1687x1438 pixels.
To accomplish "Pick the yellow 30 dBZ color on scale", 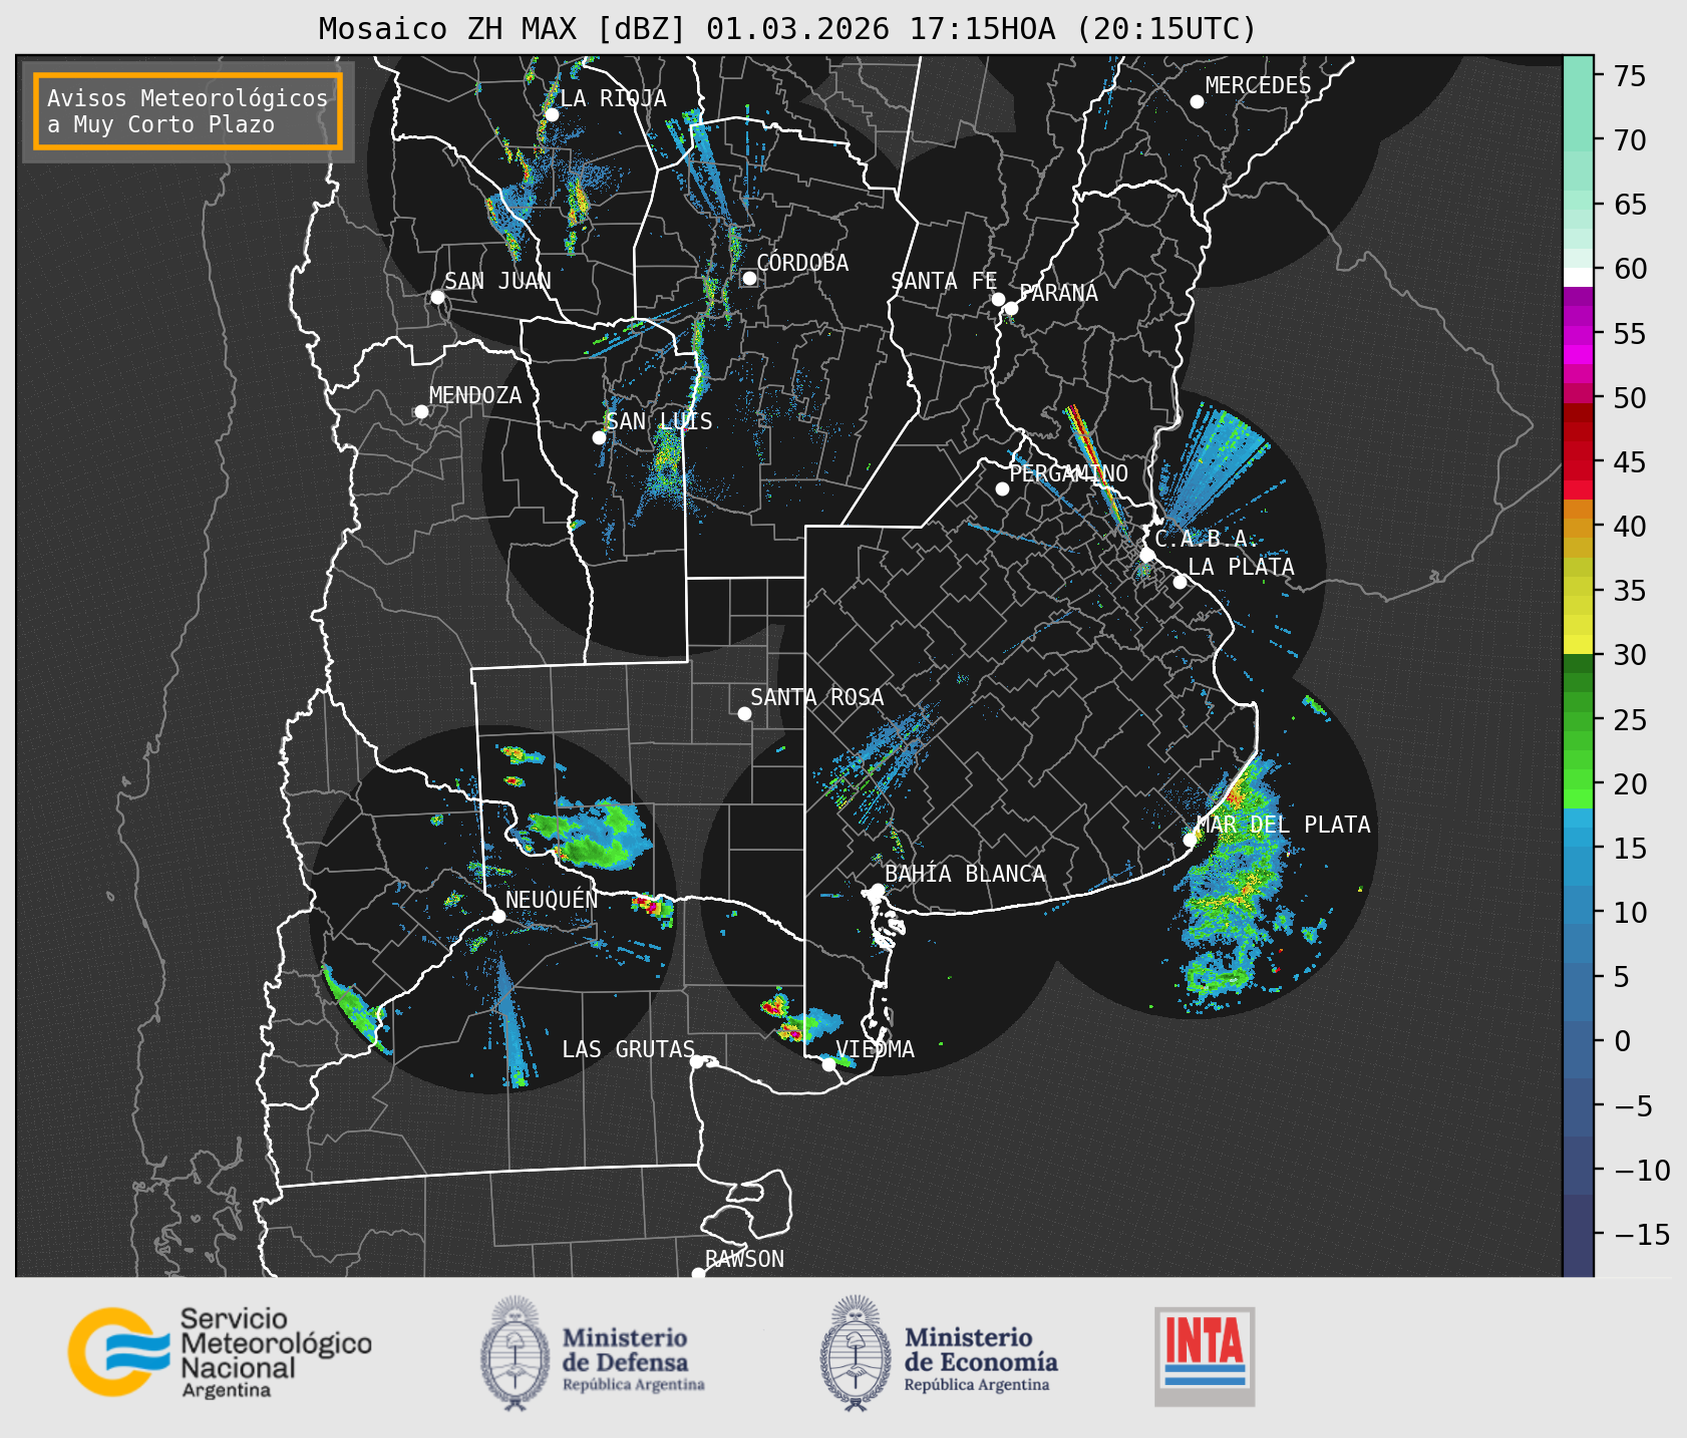I will pos(1577,646).
